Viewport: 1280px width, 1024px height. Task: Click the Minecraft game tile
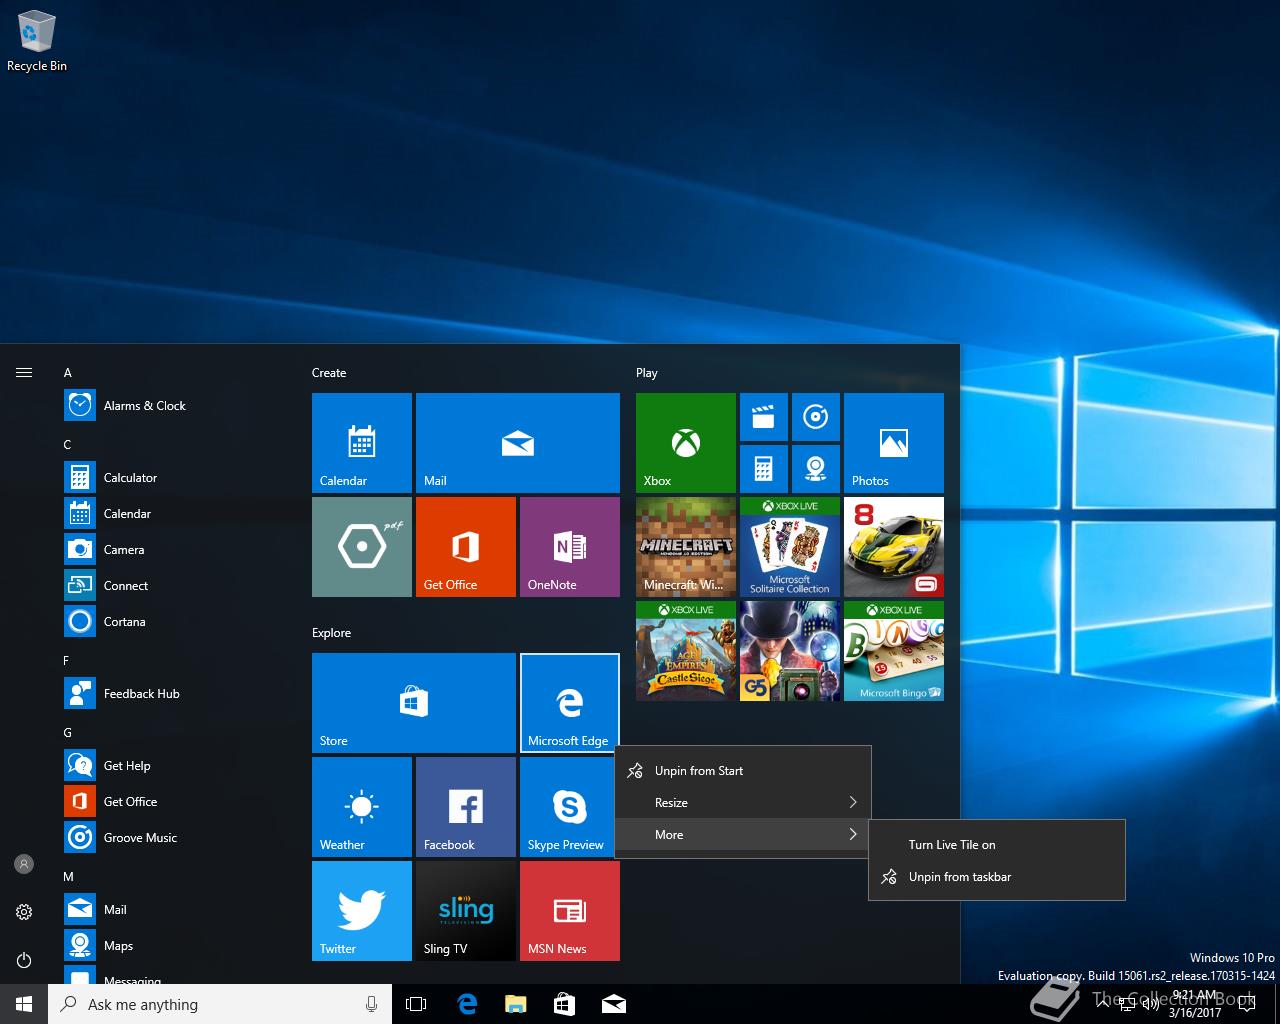tap(685, 546)
